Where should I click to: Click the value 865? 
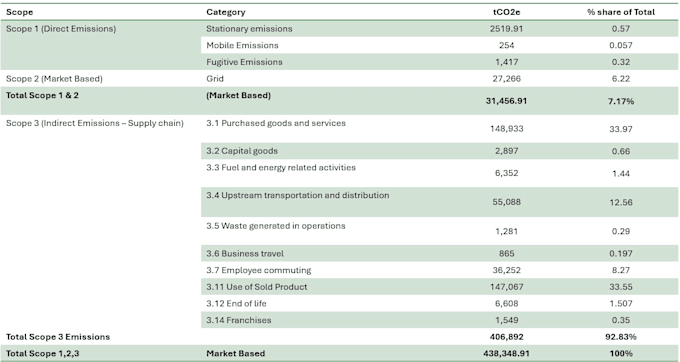click(507, 254)
